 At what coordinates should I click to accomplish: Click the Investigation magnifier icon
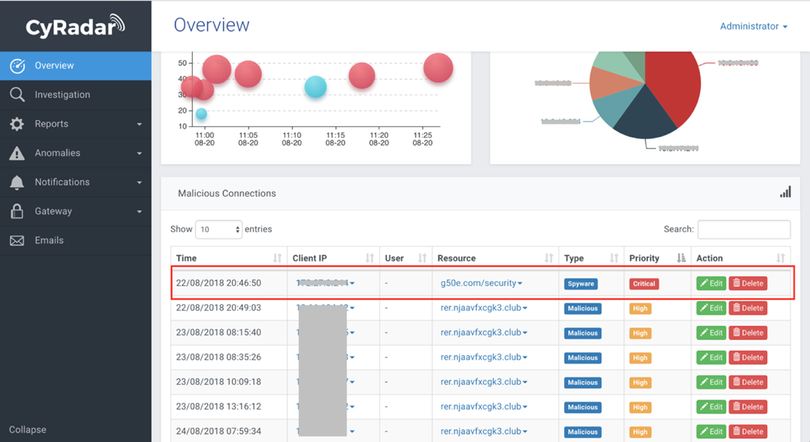coord(17,95)
